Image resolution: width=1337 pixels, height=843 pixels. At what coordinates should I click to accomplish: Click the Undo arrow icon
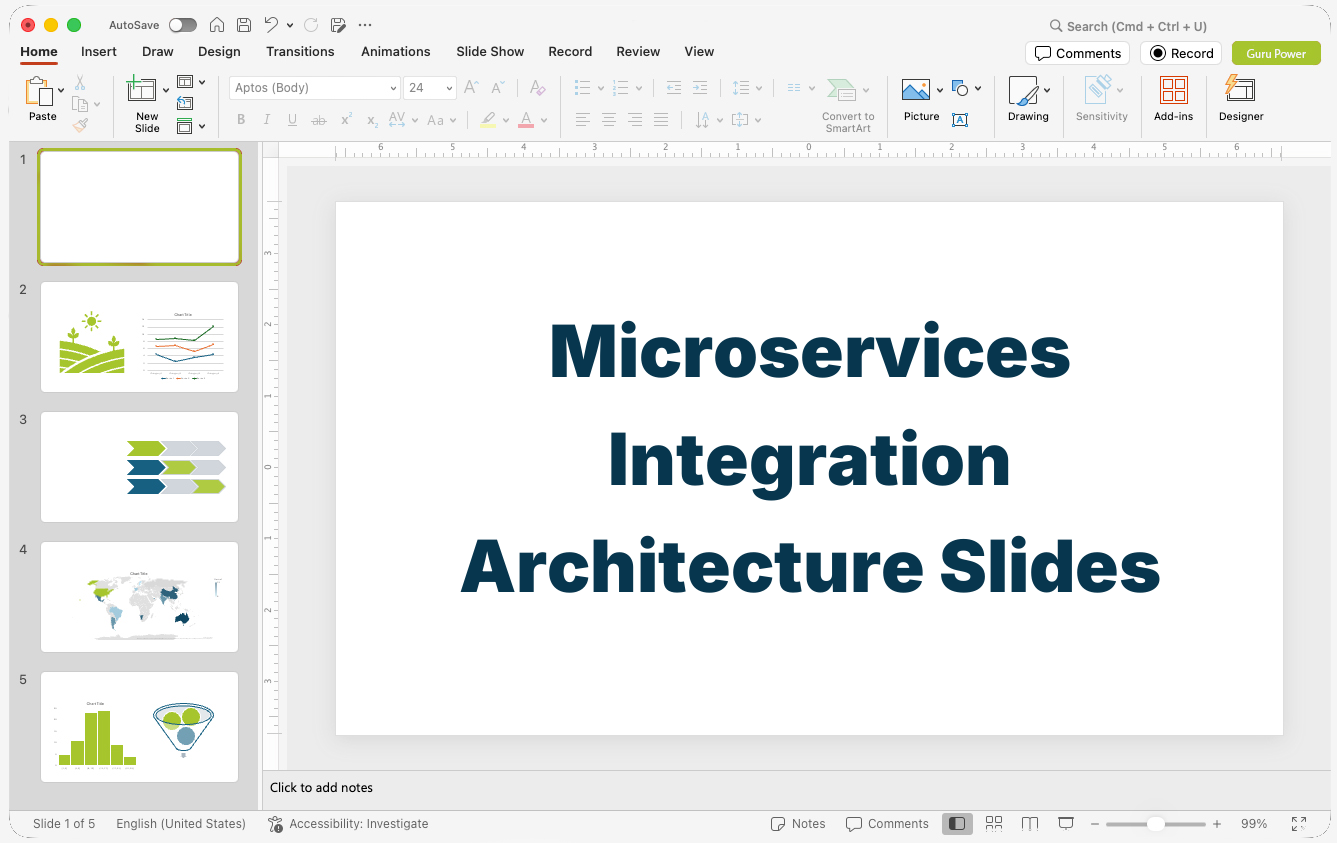click(x=271, y=25)
